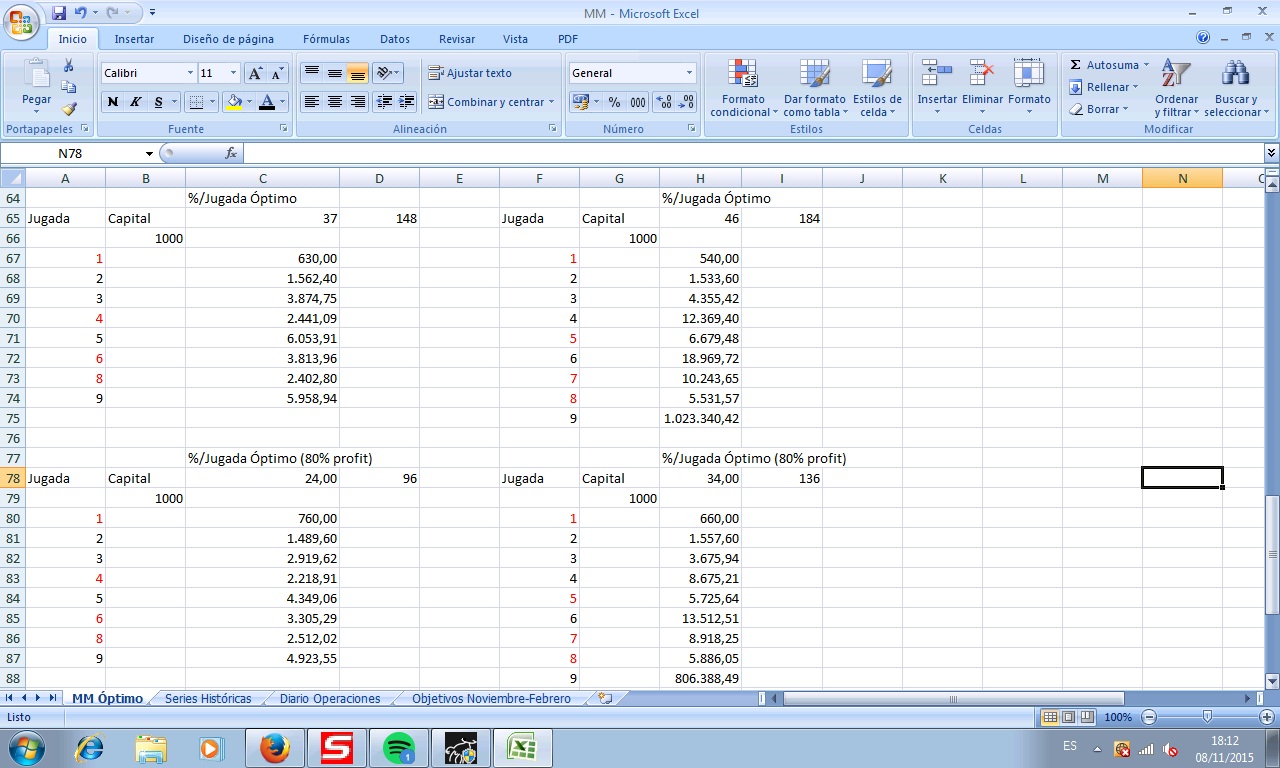
Task: Click the yellow fill color button
Action: [x=234, y=102]
